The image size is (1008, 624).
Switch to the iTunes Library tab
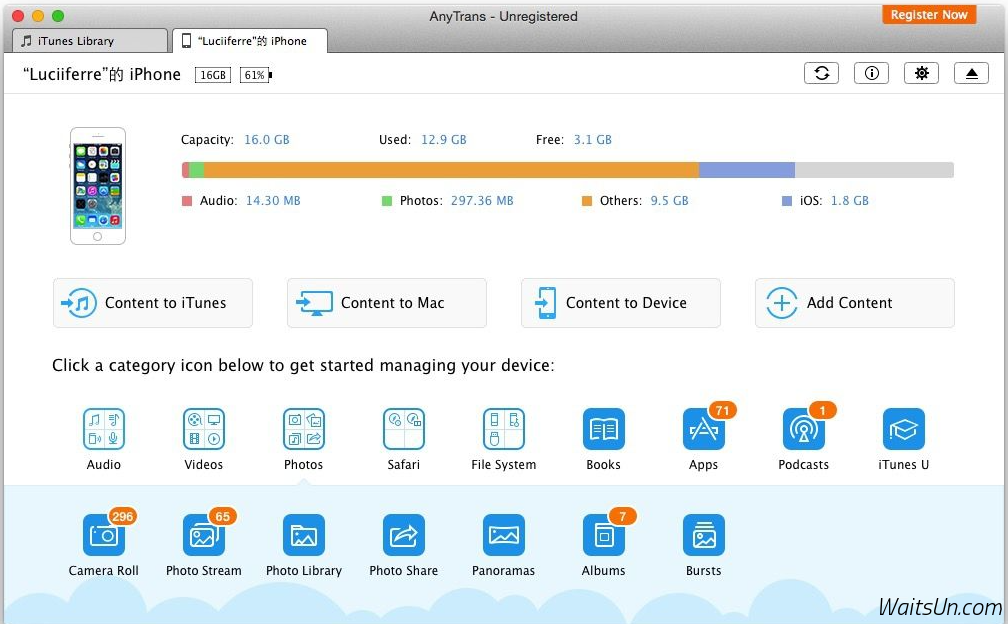[92, 41]
